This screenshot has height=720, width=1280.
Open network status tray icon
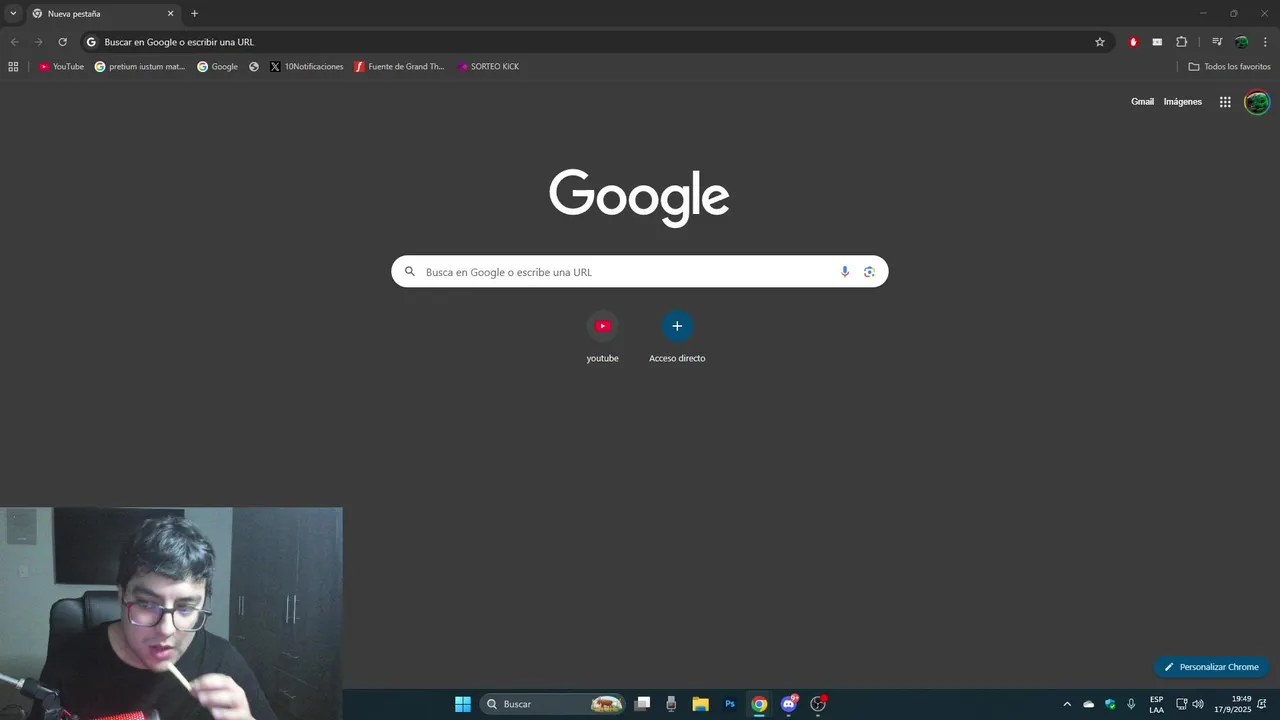1181,704
